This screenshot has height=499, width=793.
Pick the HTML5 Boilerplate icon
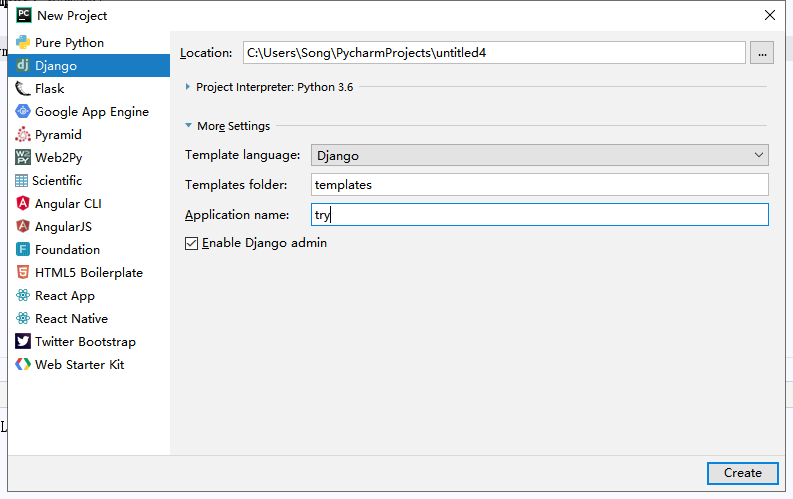click(x=23, y=273)
